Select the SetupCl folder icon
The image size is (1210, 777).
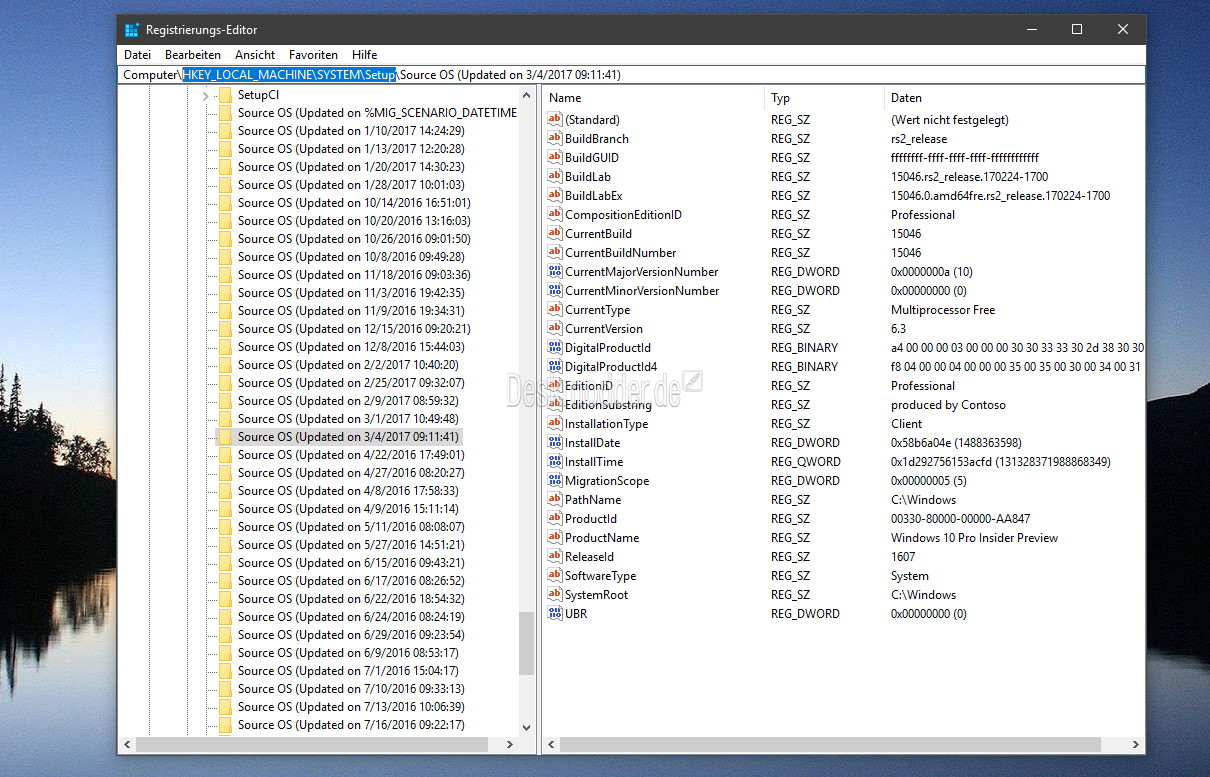[x=225, y=95]
